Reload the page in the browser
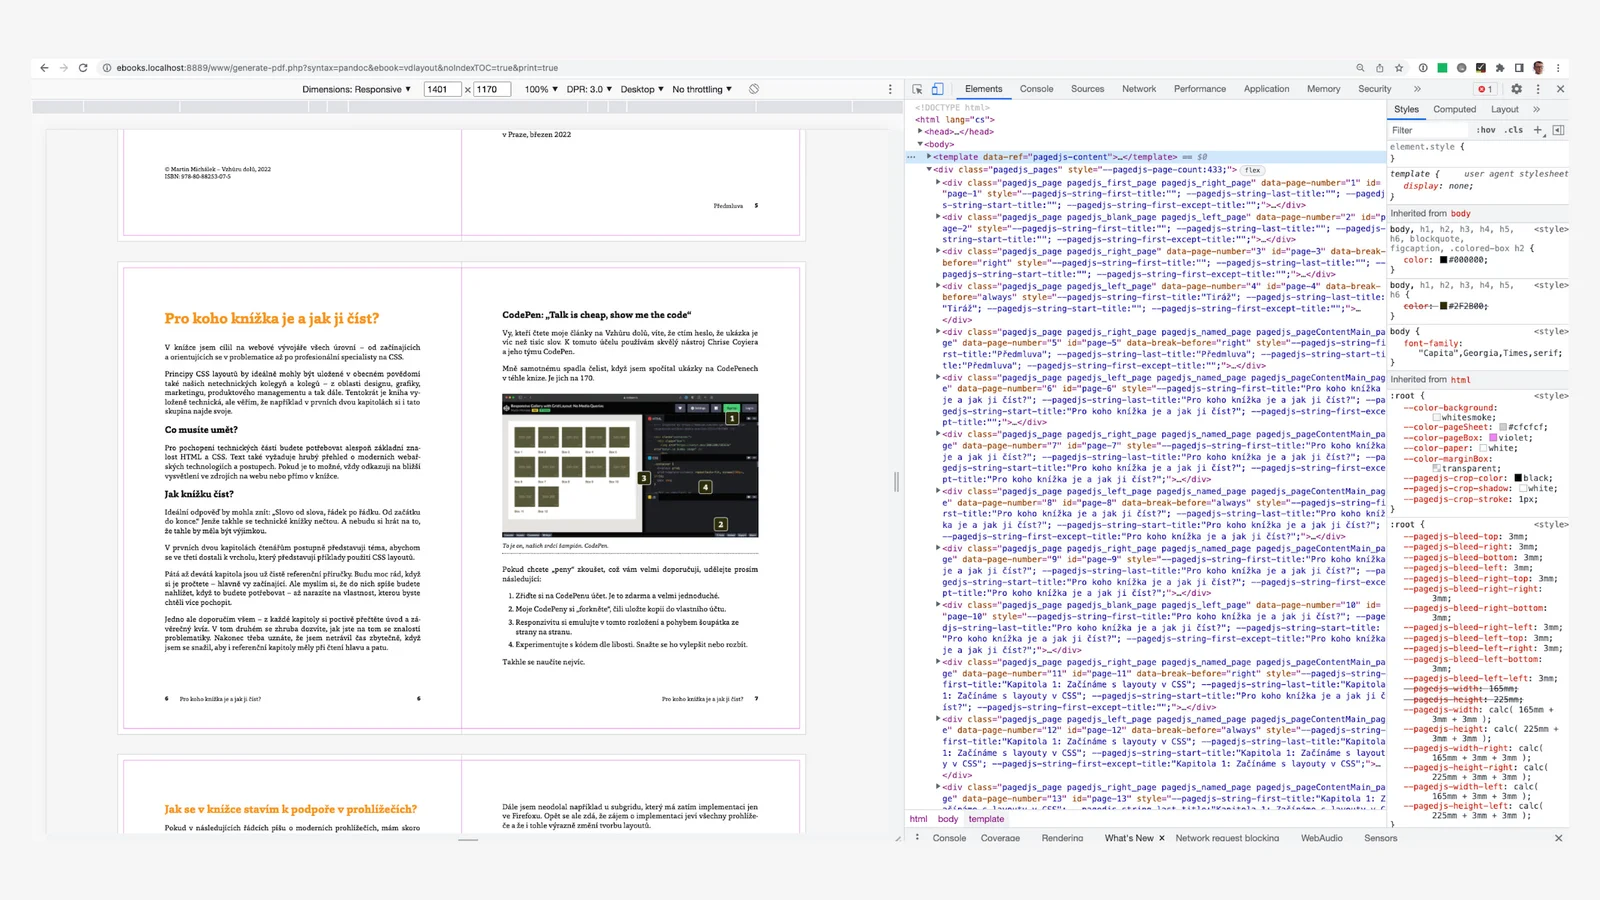 point(82,67)
